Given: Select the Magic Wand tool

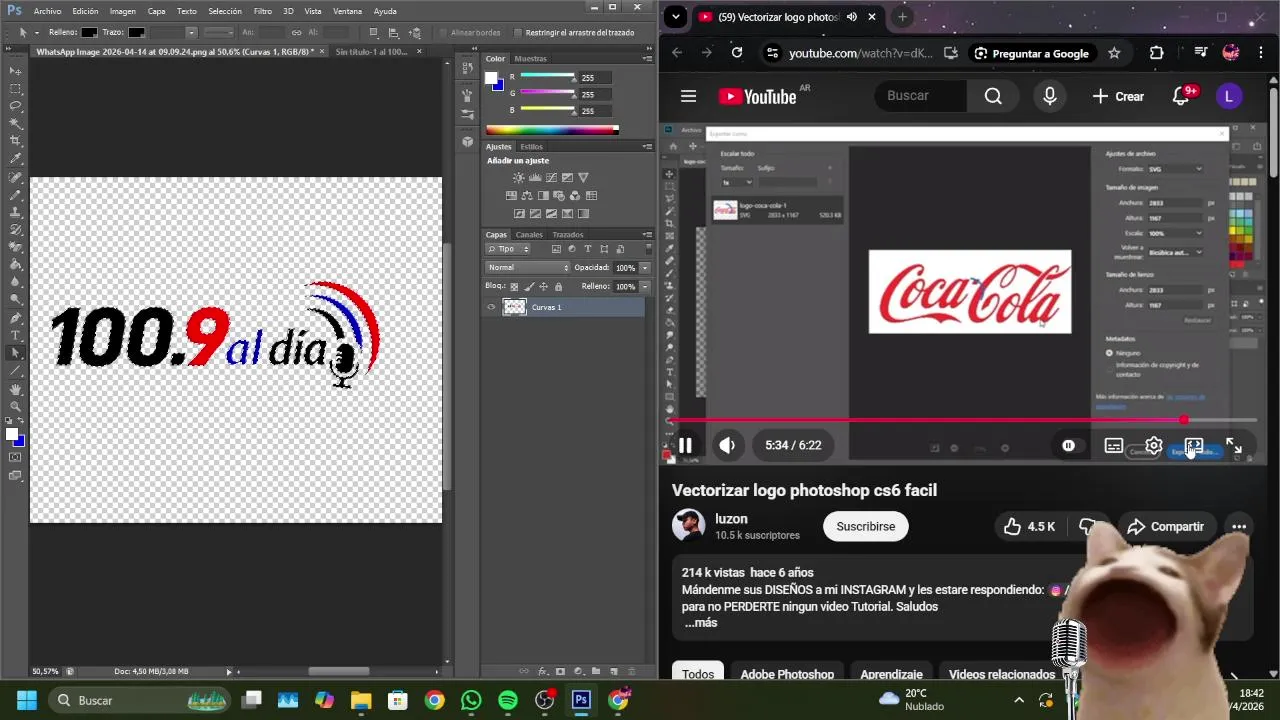Looking at the screenshot, I should [14, 122].
